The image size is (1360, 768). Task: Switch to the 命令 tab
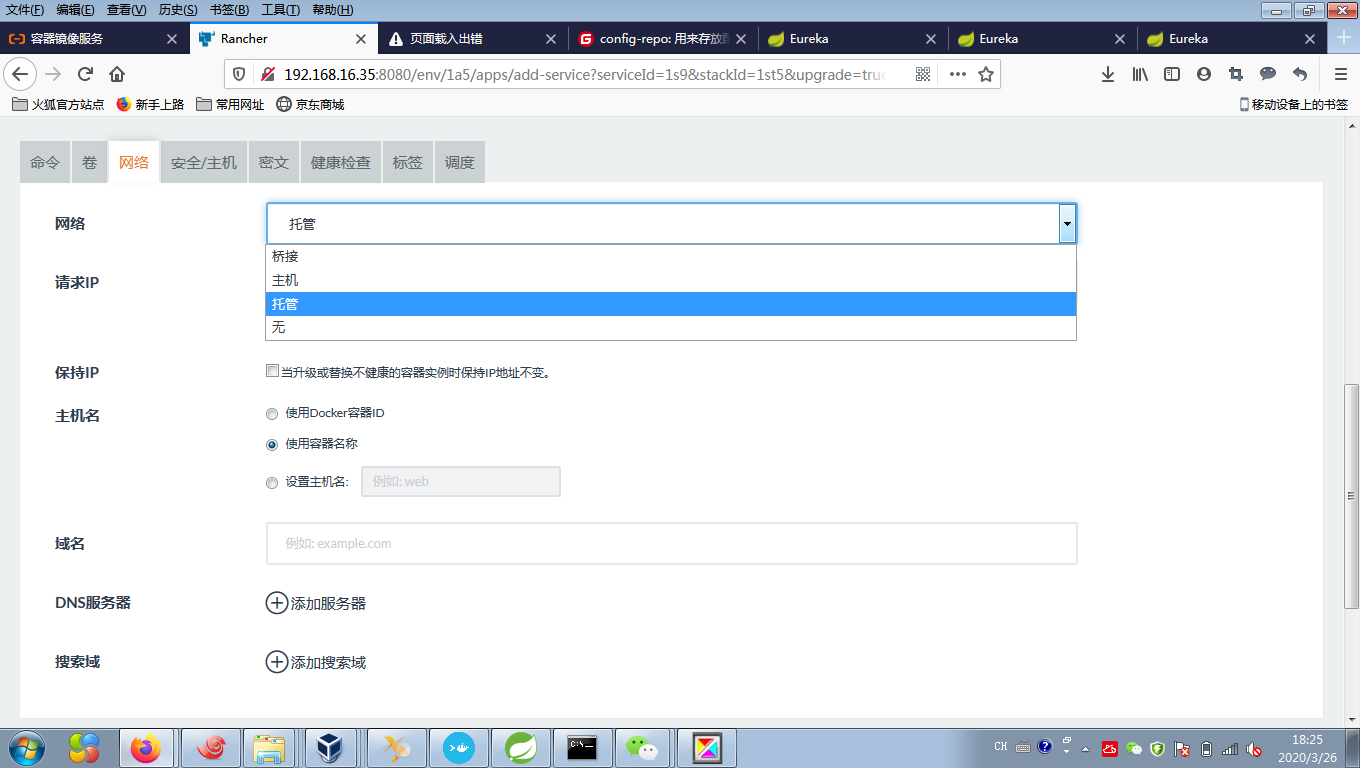(x=45, y=162)
